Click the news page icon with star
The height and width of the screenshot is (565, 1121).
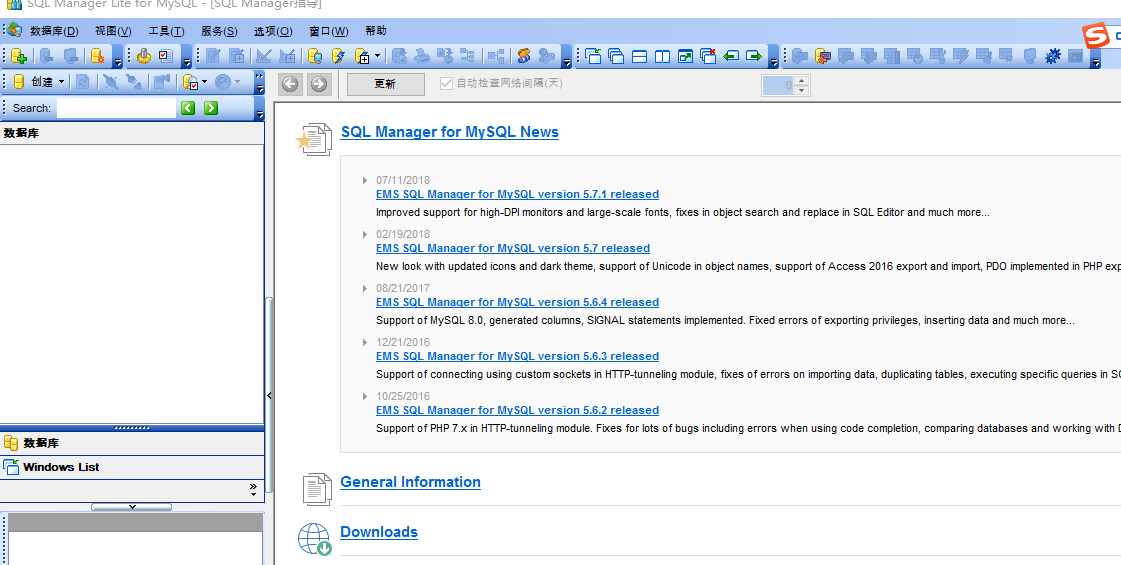click(314, 139)
